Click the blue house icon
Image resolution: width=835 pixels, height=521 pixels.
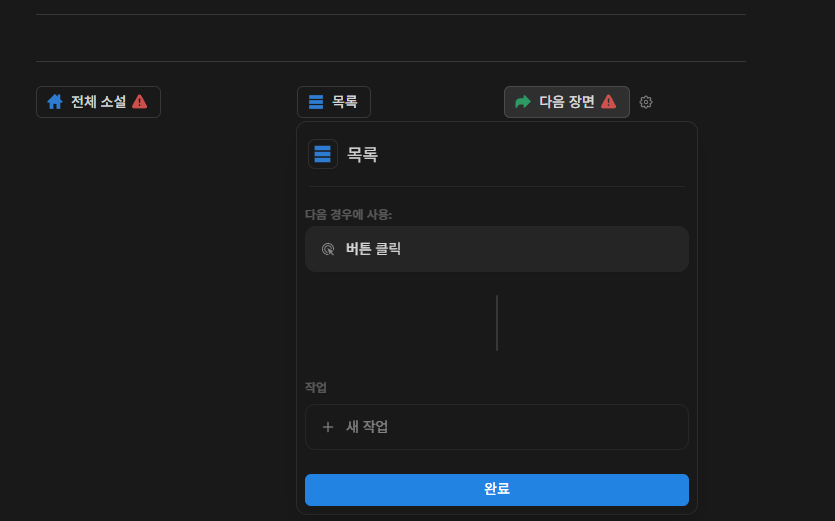(x=55, y=102)
